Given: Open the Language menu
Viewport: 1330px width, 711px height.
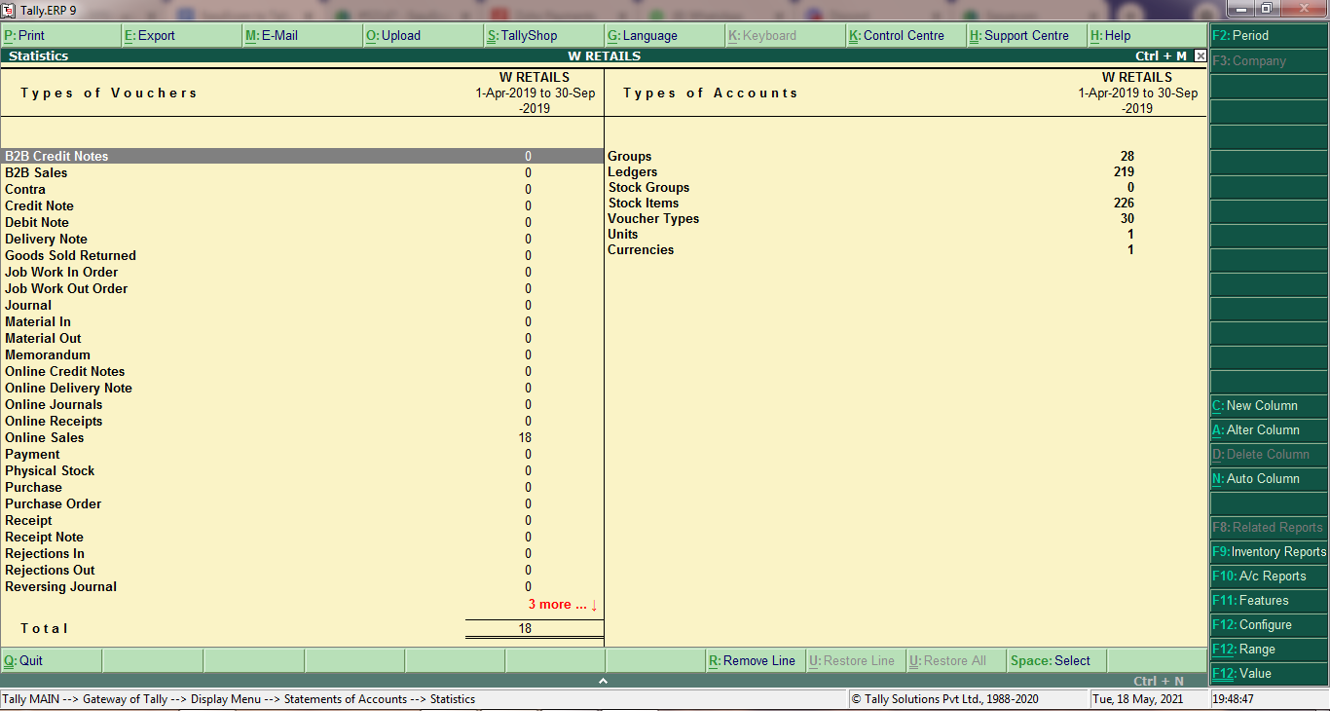Looking at the screenshot, I should [665, 35].
